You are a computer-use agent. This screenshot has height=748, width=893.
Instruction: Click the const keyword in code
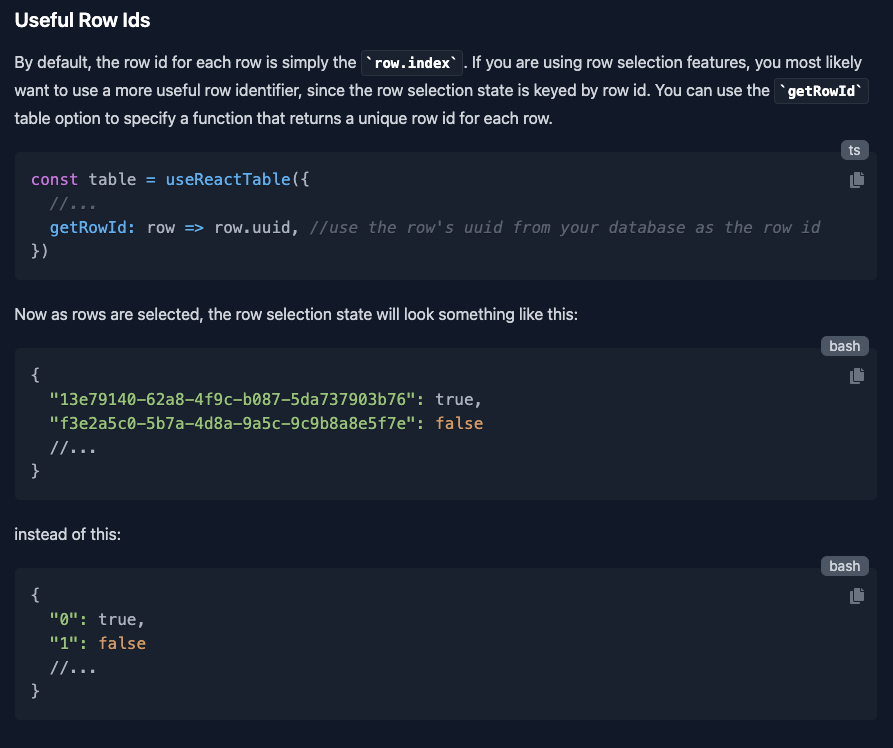point(54,179)
